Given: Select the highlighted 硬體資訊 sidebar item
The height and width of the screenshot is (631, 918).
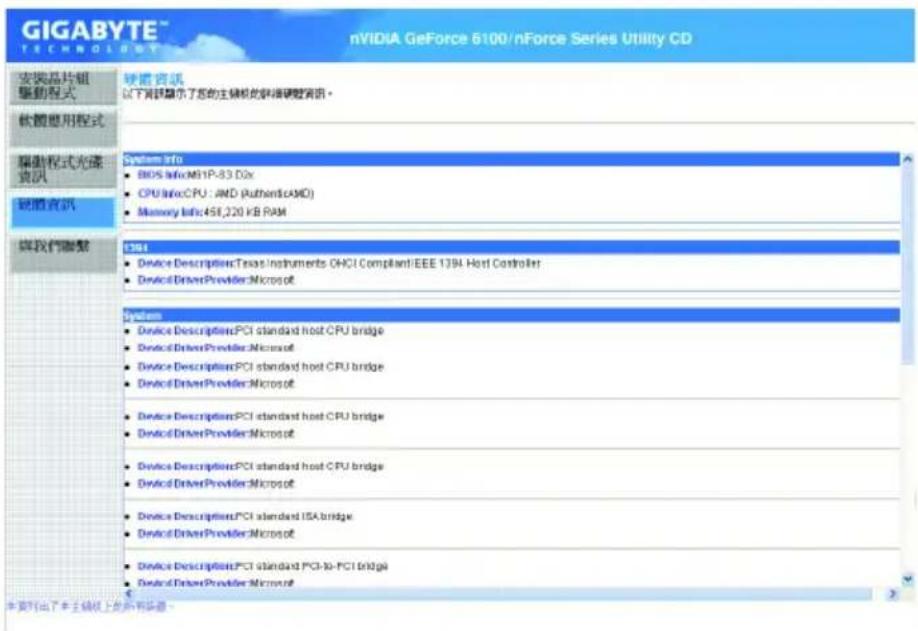Looking at the screenshot, I should point(63,211).
